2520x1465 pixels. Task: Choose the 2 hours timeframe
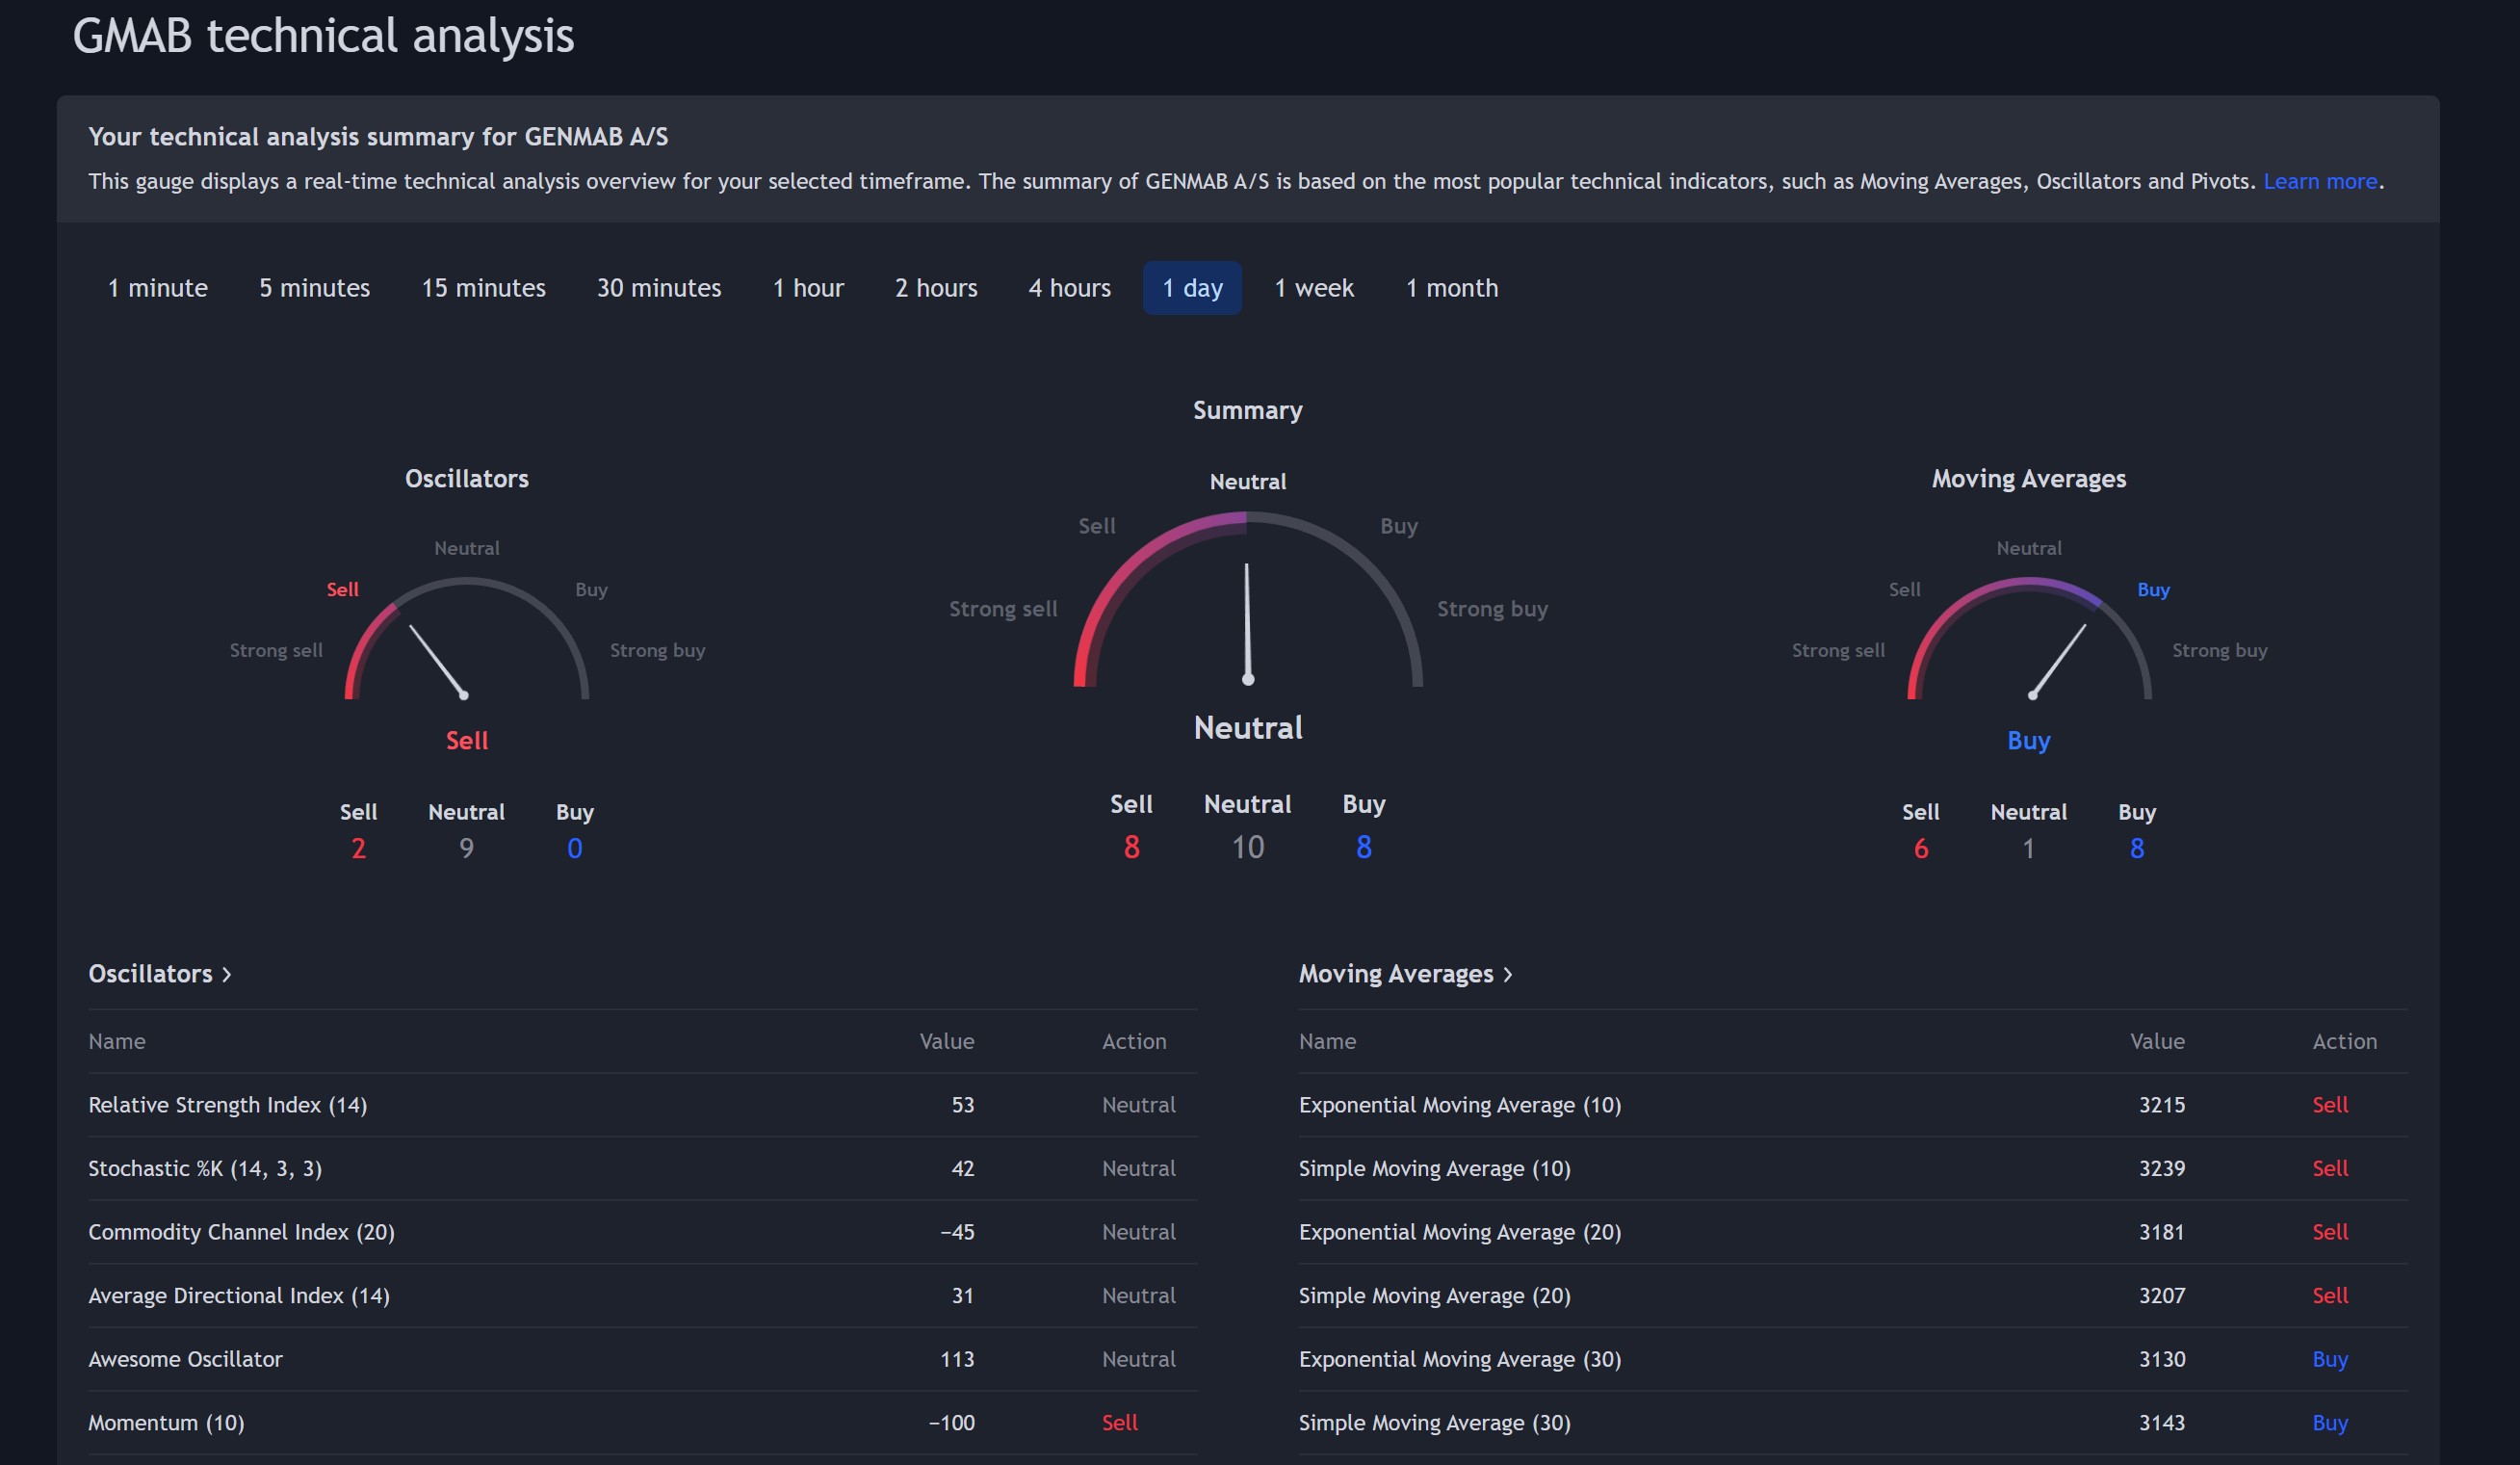coord(936,288)
